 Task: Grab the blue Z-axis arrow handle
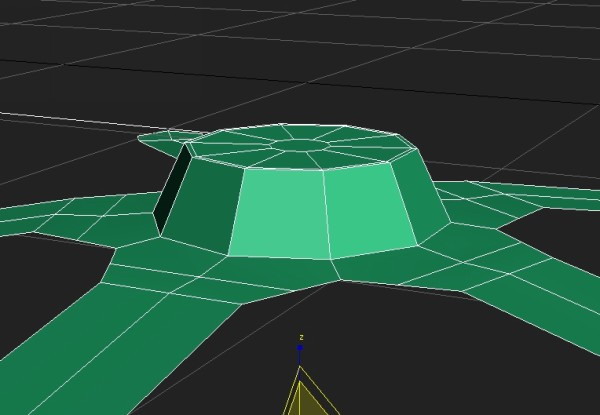click(x=299, y=350)
